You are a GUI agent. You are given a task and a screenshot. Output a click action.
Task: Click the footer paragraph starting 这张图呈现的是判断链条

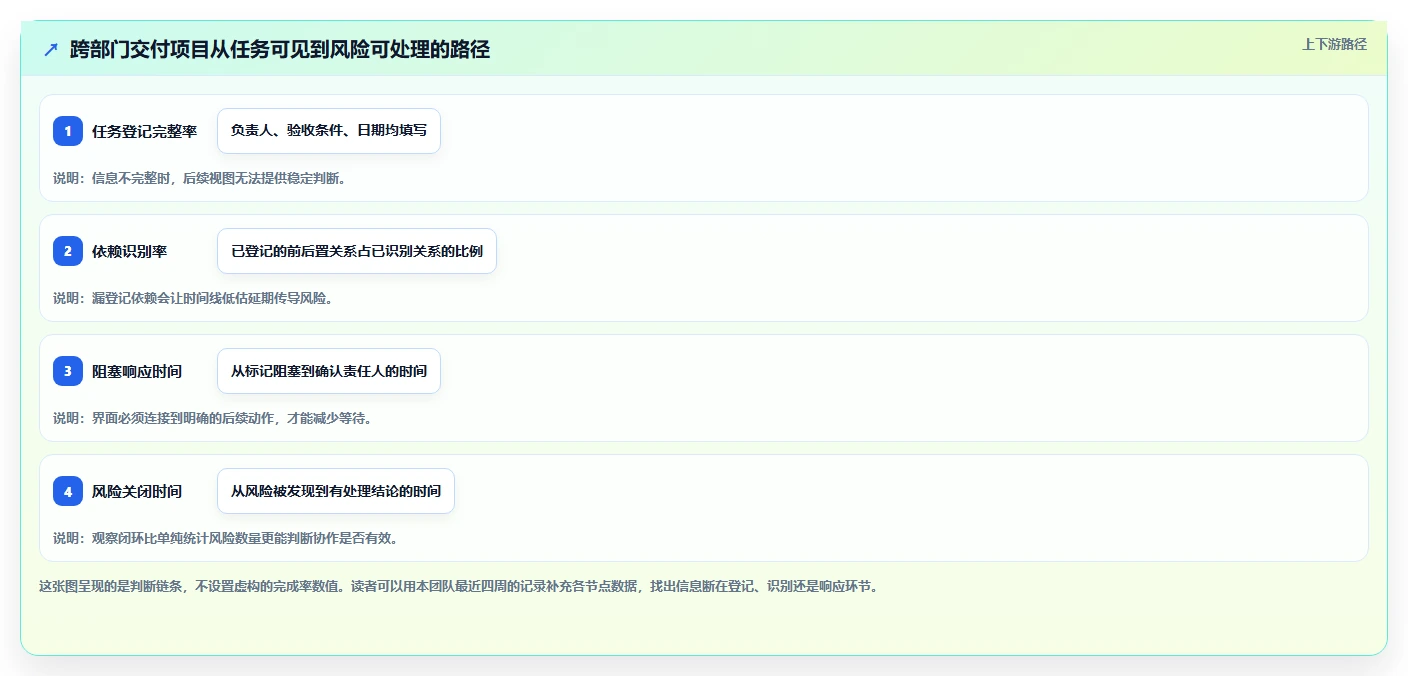(x=458, y=586)
